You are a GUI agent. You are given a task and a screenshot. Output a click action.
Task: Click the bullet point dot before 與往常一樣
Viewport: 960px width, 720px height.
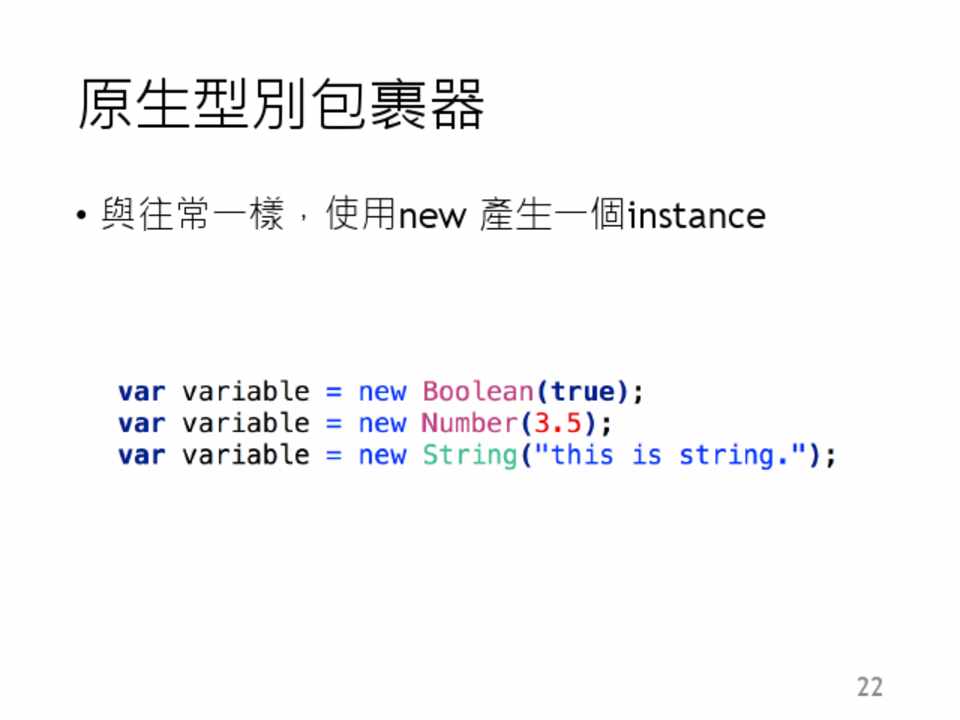click(82, 217)
